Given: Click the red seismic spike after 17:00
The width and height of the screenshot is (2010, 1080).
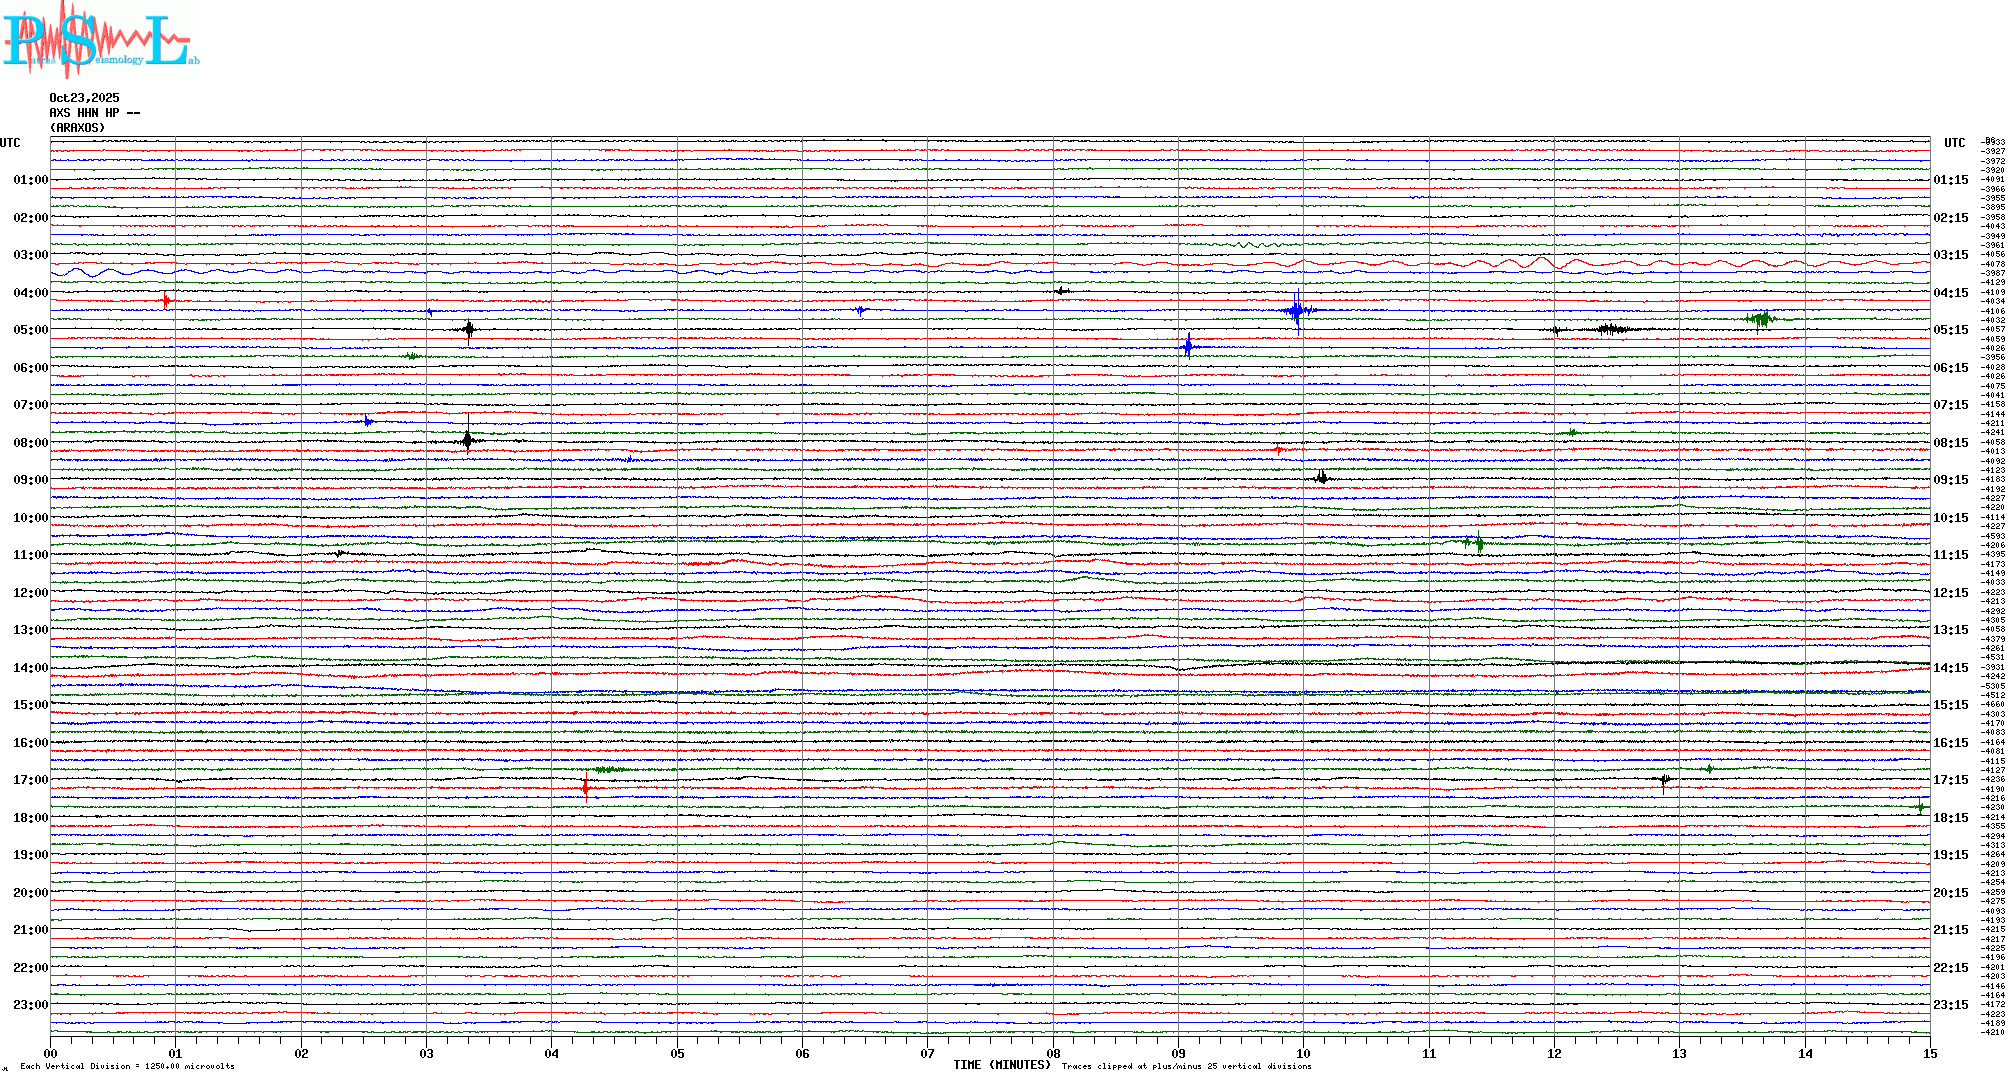Looking at the screenshot, I should 586,788.
